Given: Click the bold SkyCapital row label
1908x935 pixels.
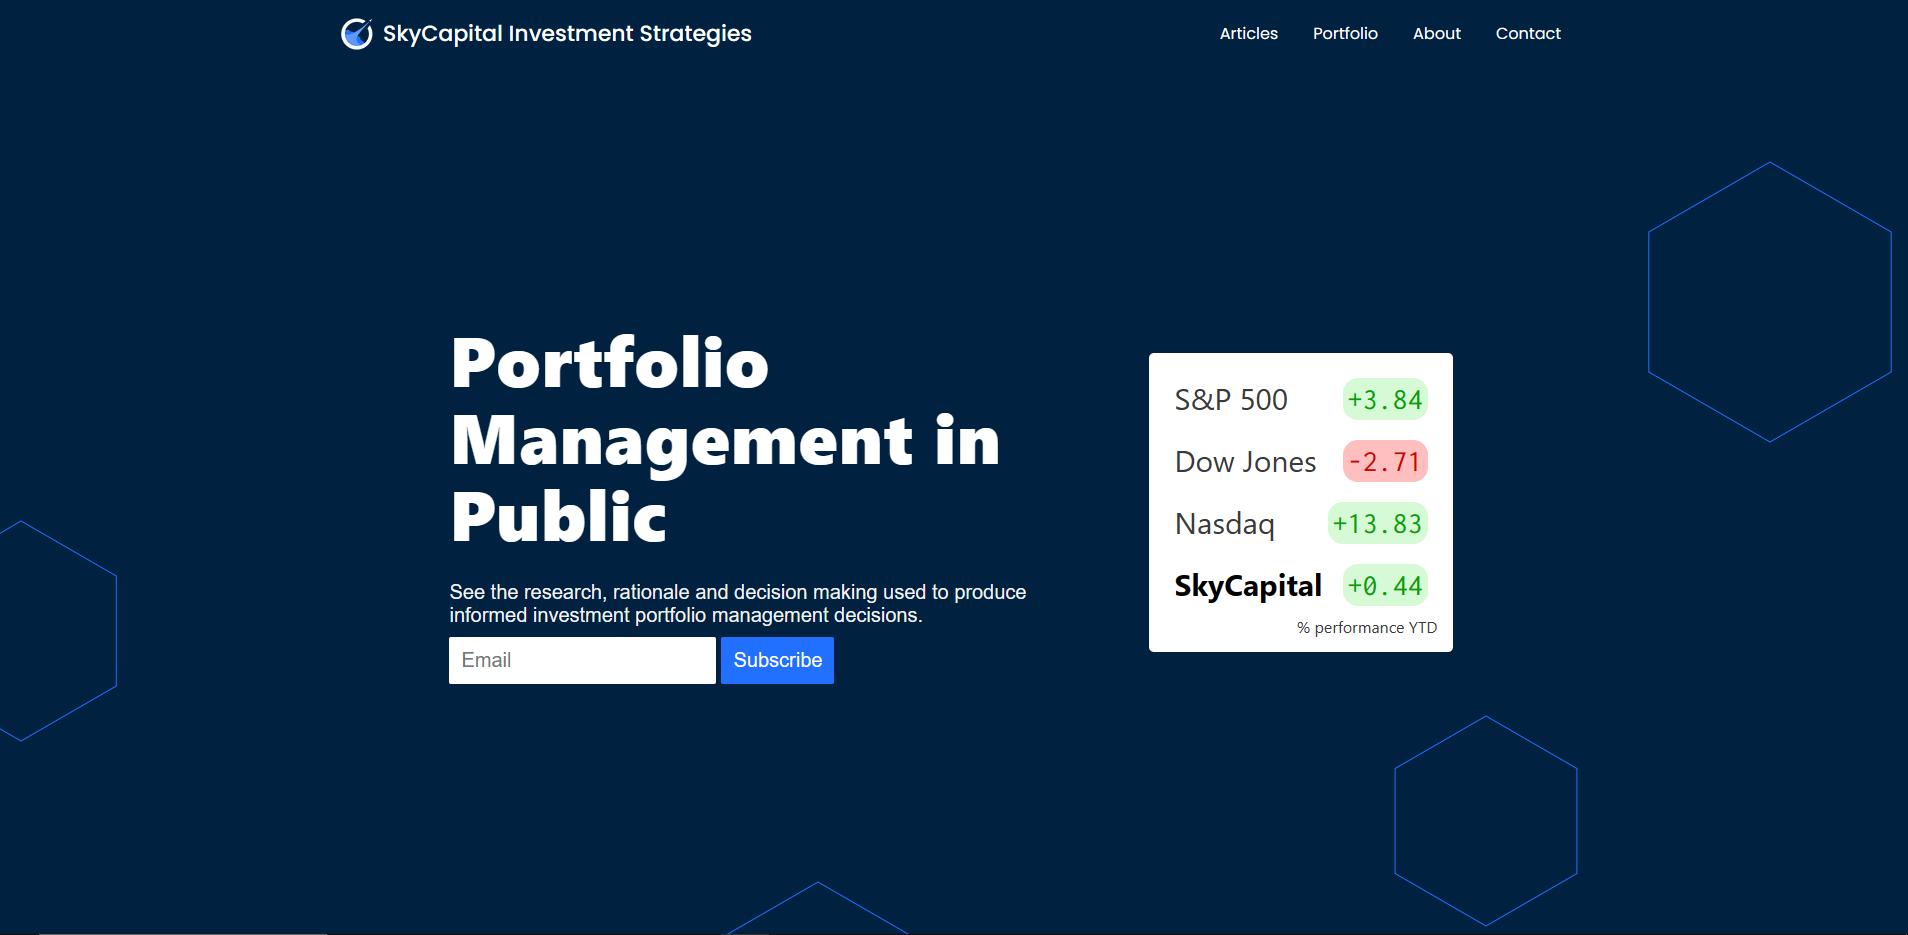Looking at the screenshot, I should [x=1248, y=586].
